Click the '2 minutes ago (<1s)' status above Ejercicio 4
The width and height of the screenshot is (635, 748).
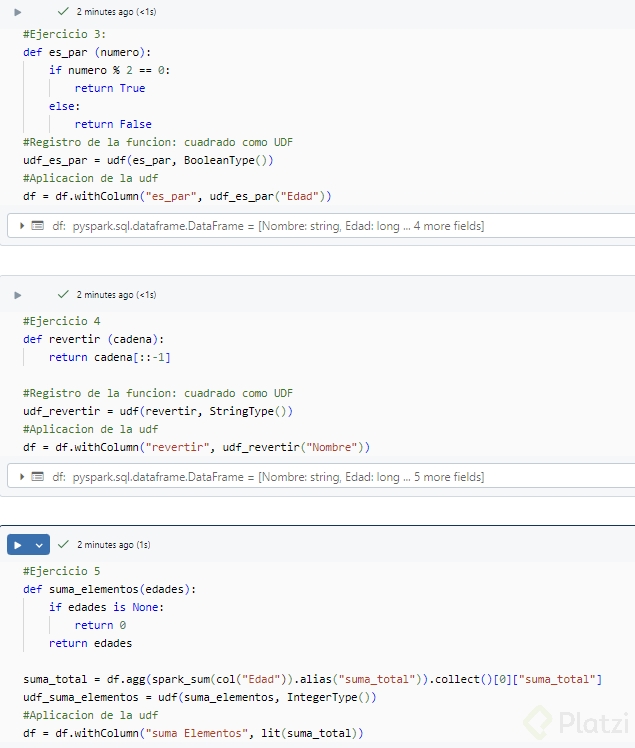(x=116, y=295)
